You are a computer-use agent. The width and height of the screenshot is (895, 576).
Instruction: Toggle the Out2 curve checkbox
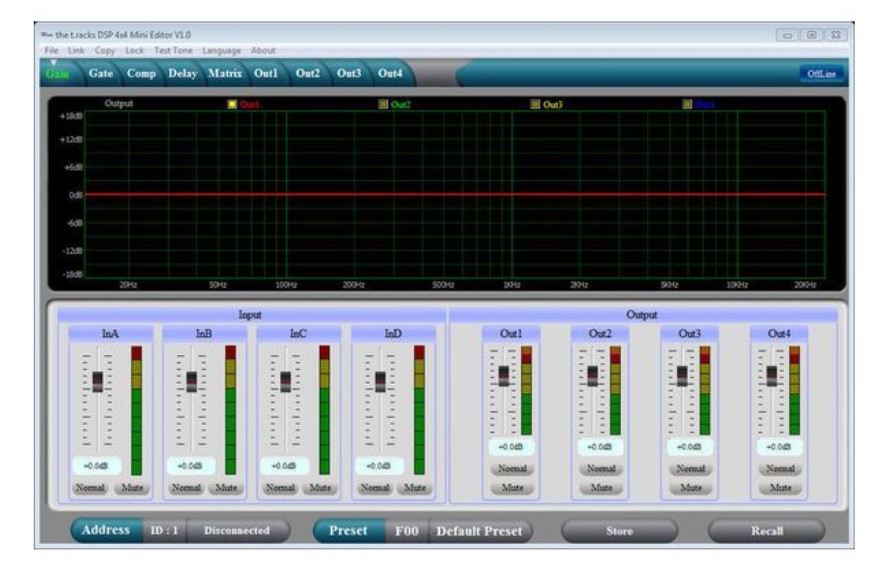click(x=384, y=104)
